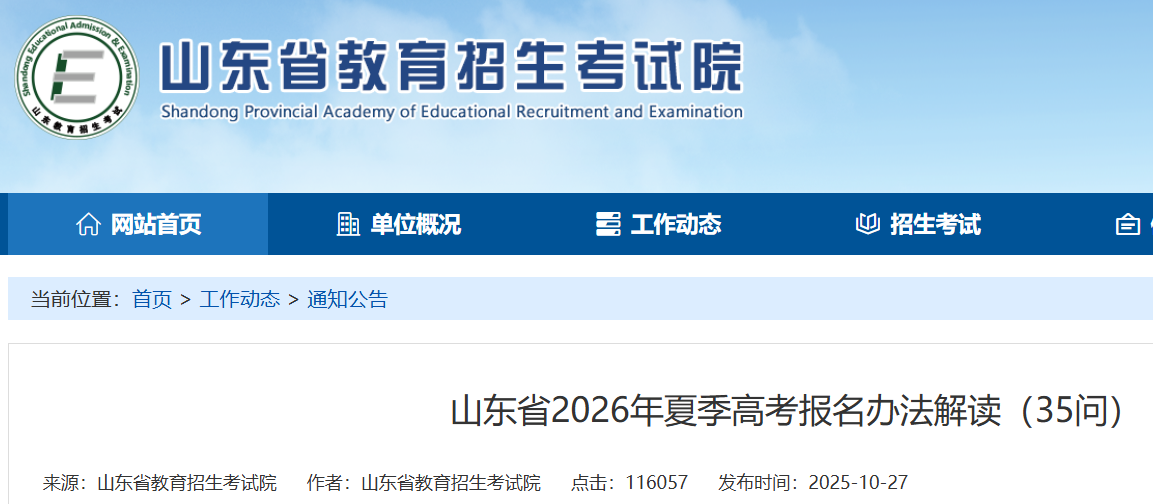Open 招生考试 from the navigation bar
The width and height of the screenshot is (1153, 504).
pos(935,224)
